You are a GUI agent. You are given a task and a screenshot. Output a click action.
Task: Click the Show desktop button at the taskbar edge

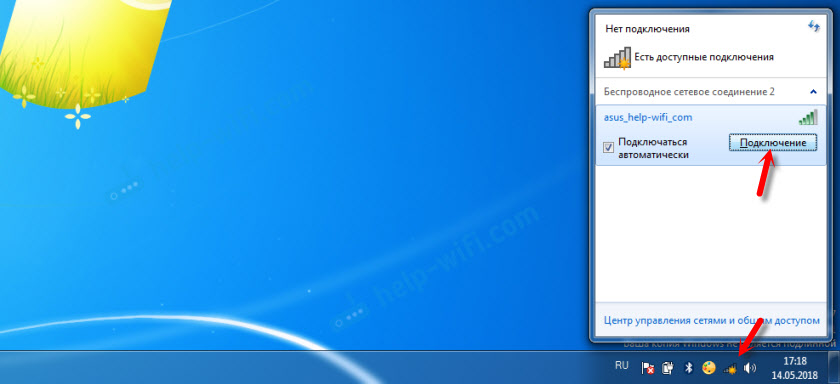[x=834, y=367]
